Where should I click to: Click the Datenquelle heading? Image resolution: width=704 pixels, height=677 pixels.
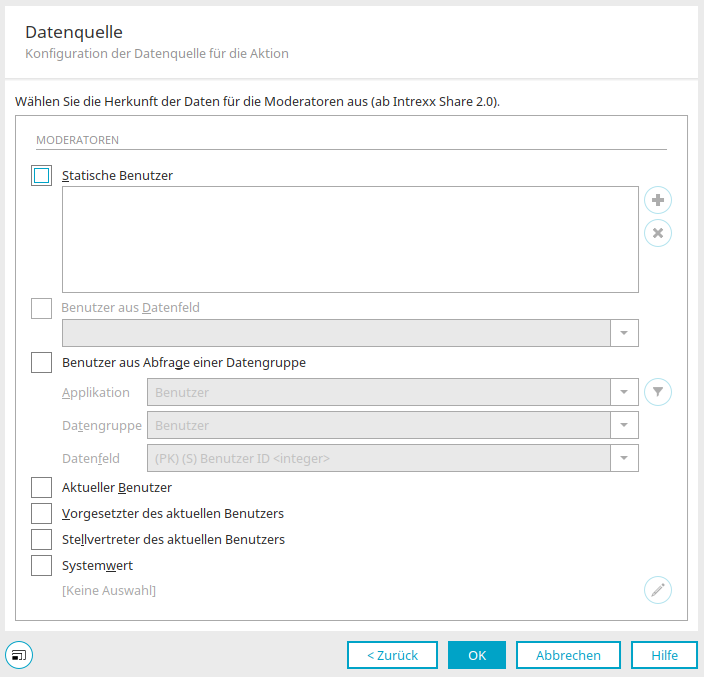pyautogui.click(x=74, y=32)
